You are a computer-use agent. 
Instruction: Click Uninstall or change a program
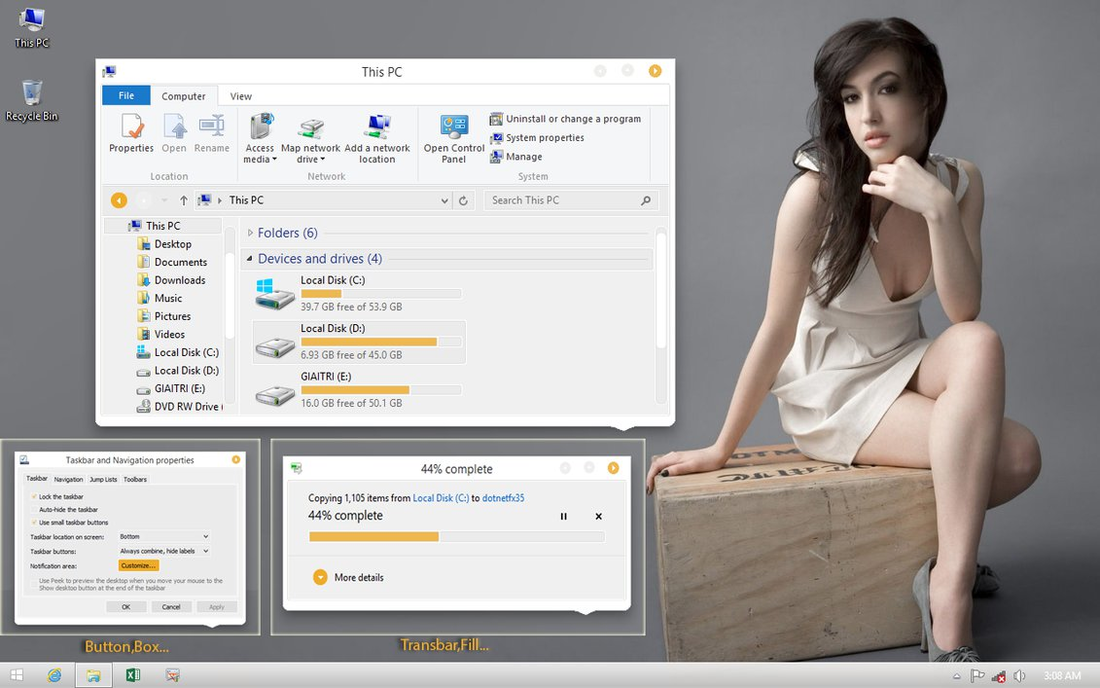click(565, 119)
